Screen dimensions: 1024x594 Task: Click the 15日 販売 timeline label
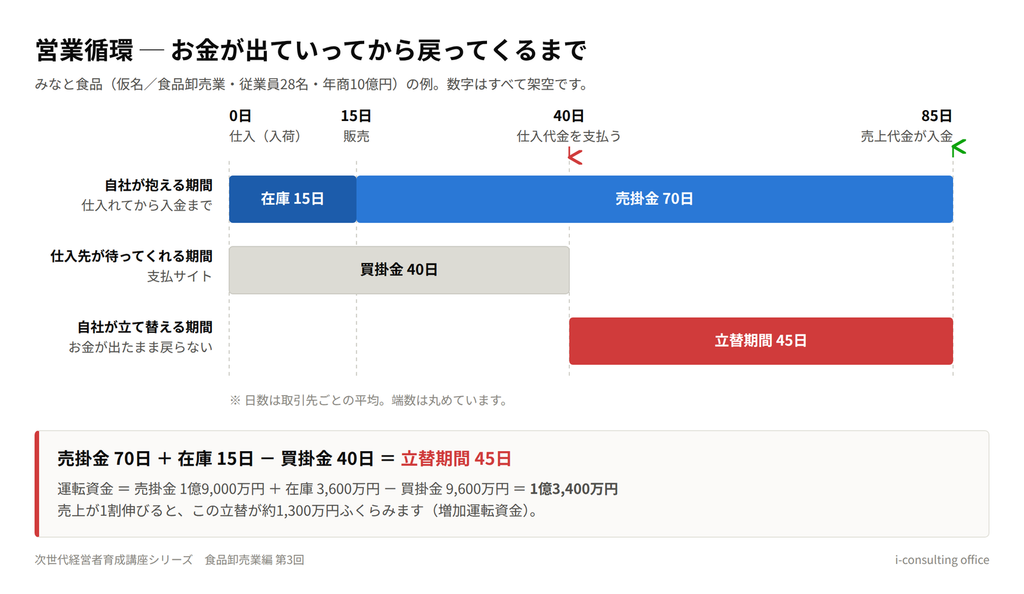356,126
